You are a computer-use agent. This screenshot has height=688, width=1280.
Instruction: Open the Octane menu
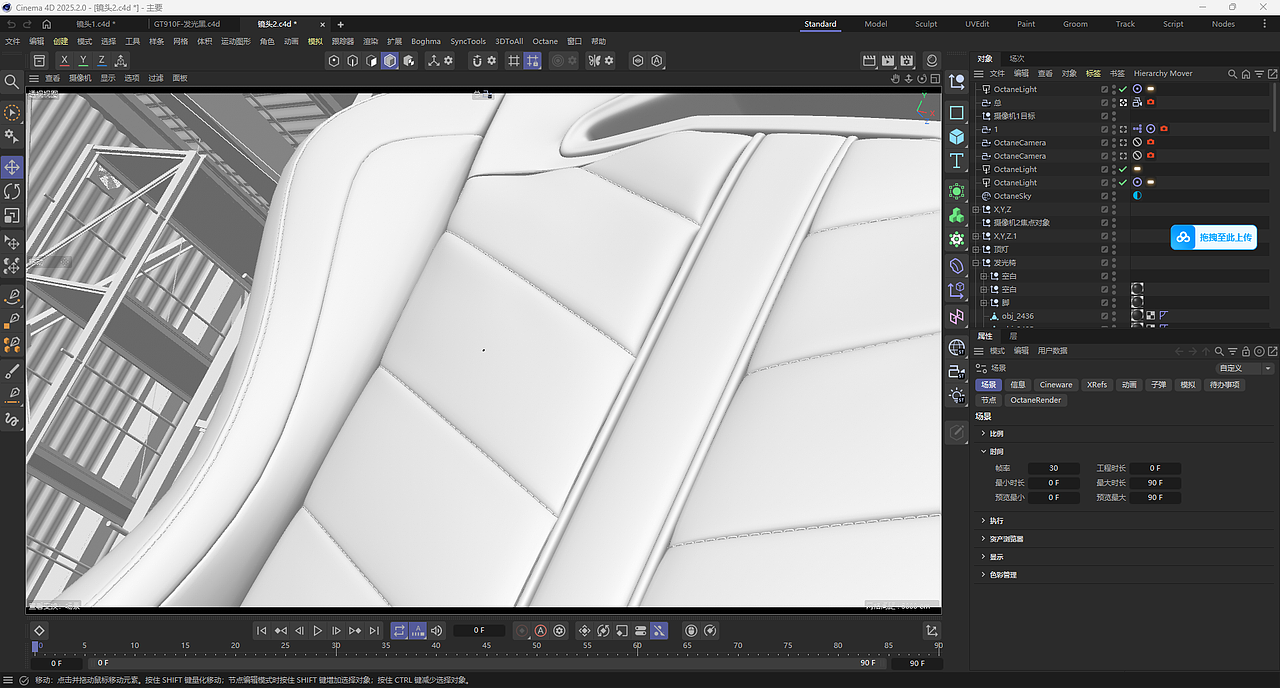(x=545, y=42)
